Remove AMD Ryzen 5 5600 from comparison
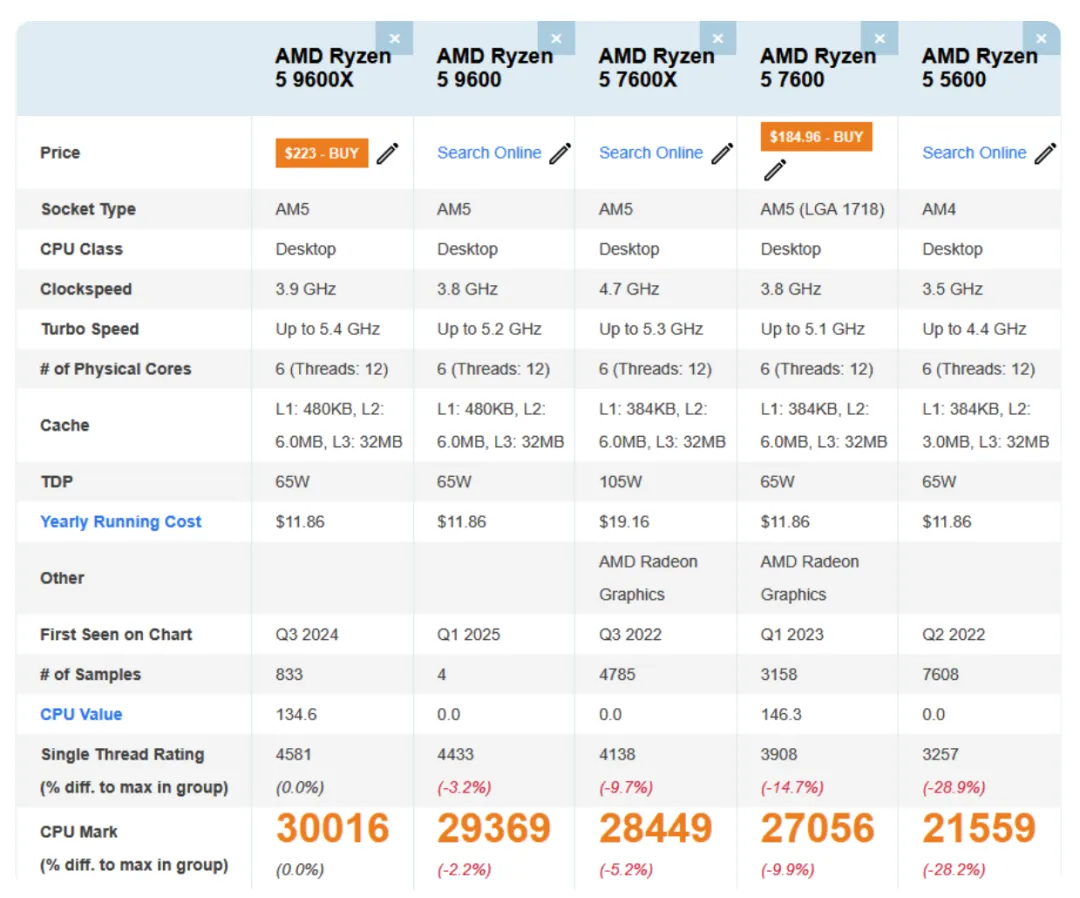 coord(1041,37)
